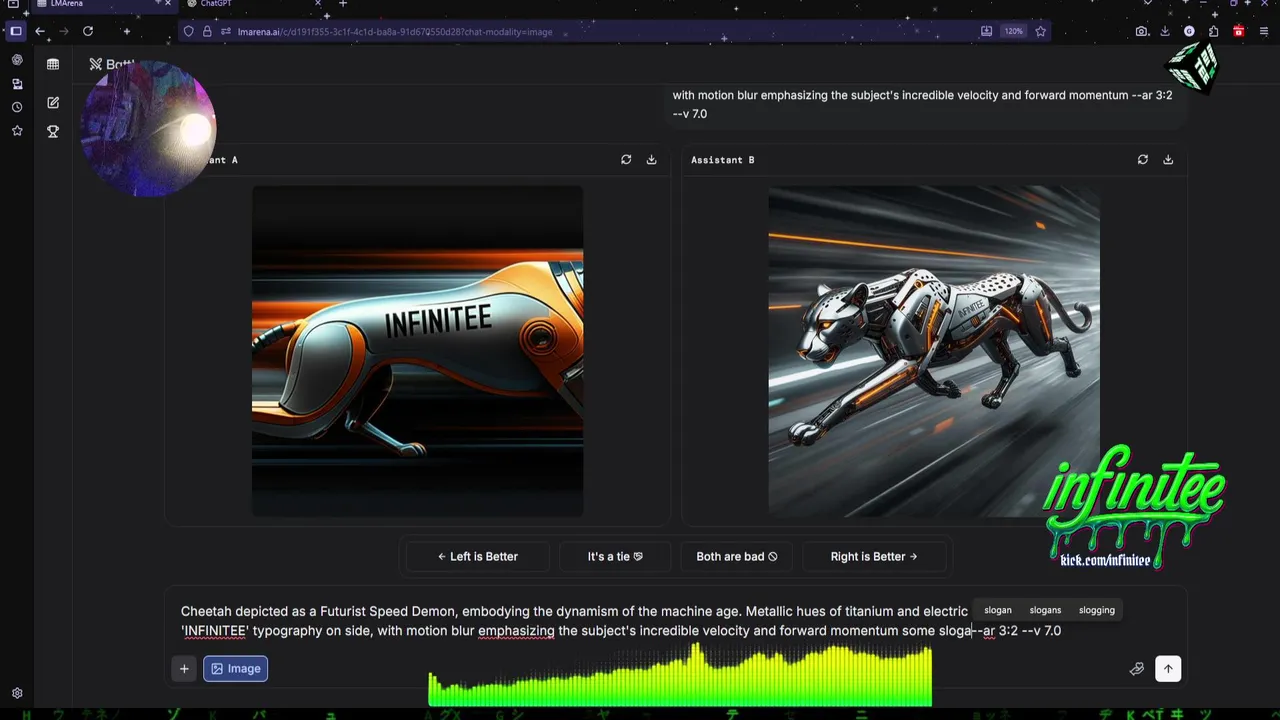This screenshot has height=720, width=1280.
Task: Vote It's a tie
Action: coord(615,556)
